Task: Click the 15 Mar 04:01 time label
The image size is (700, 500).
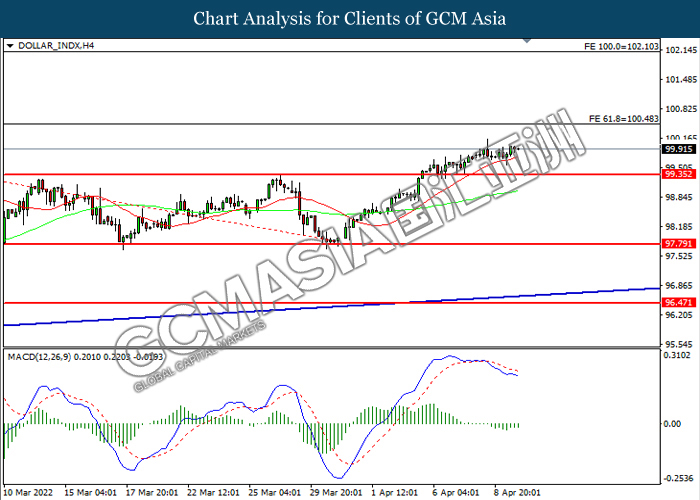Action: [90, 493]
